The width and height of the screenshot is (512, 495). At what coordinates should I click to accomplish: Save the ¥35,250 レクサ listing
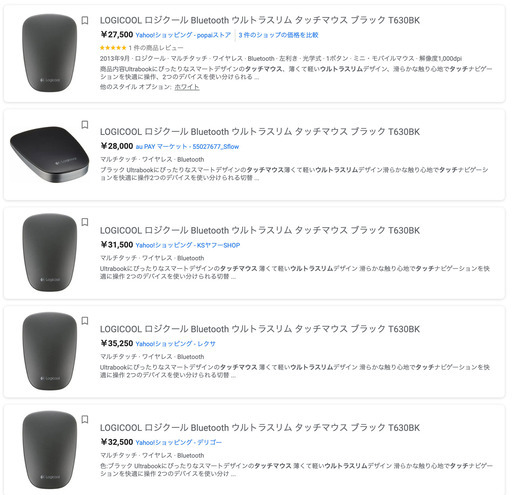85,321
